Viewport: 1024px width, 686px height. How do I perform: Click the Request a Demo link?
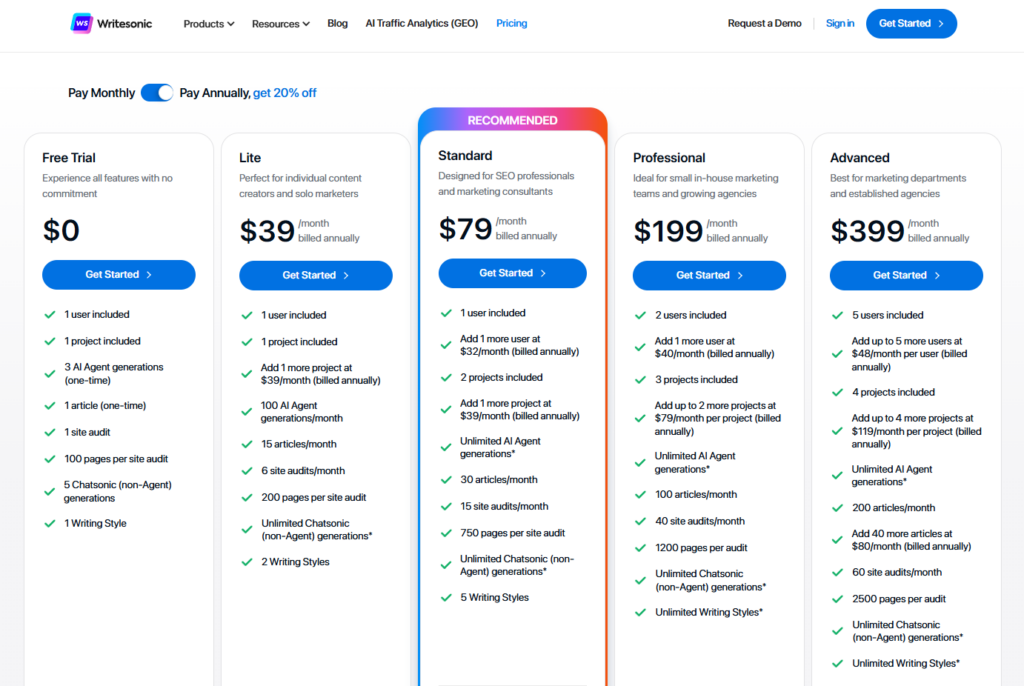764,23
